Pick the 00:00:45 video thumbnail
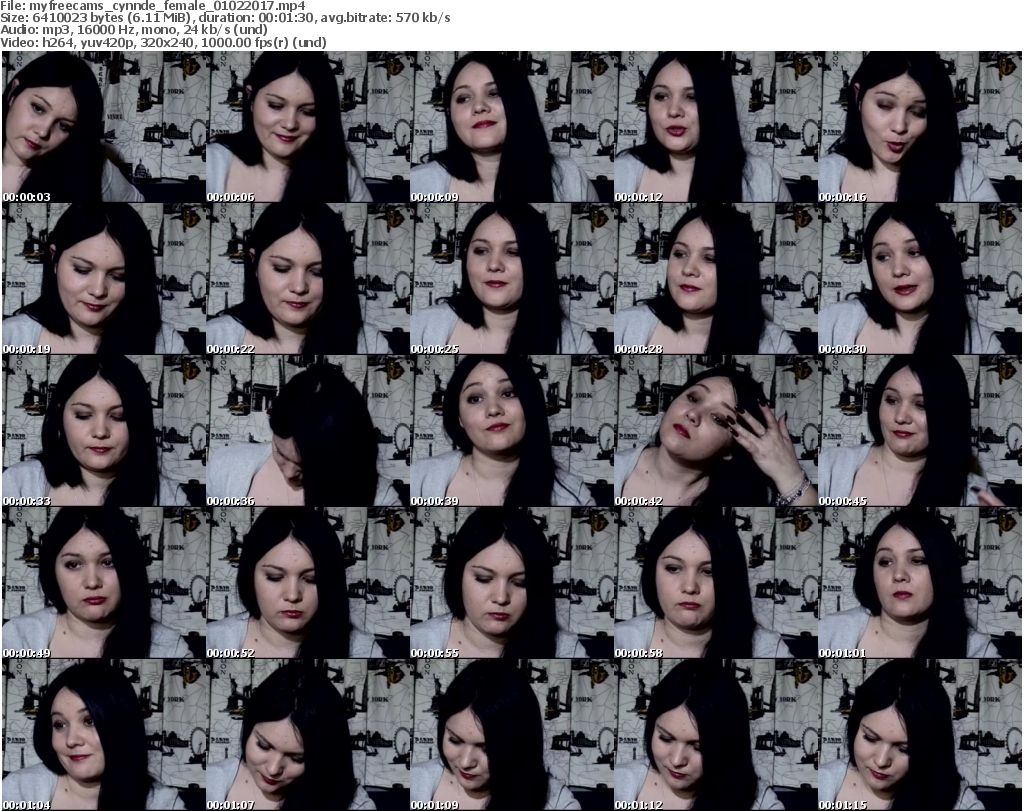Viewport: 1024px width, 811px height. pos(920,431)
